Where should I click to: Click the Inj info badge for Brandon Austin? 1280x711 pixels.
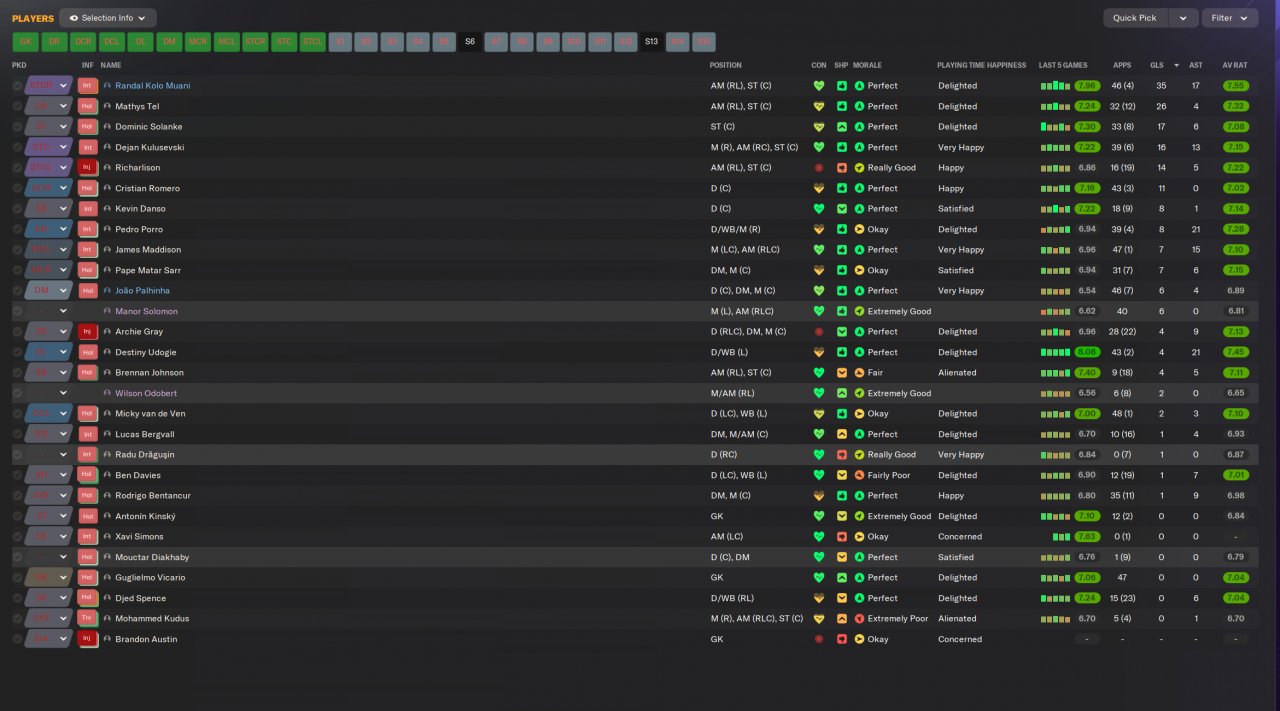pos(88,639)
